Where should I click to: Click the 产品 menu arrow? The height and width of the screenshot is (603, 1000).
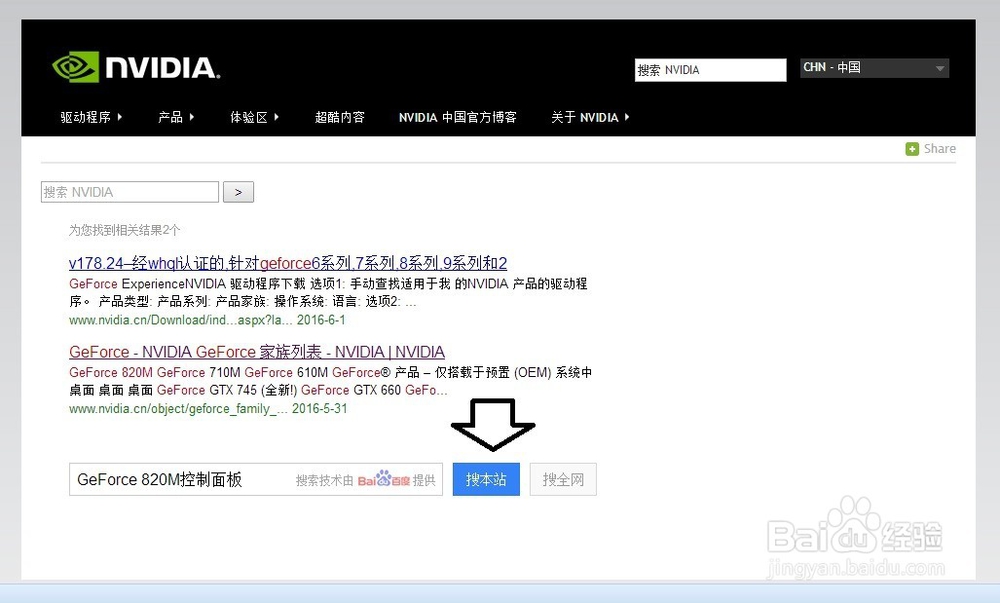(191, 117)
